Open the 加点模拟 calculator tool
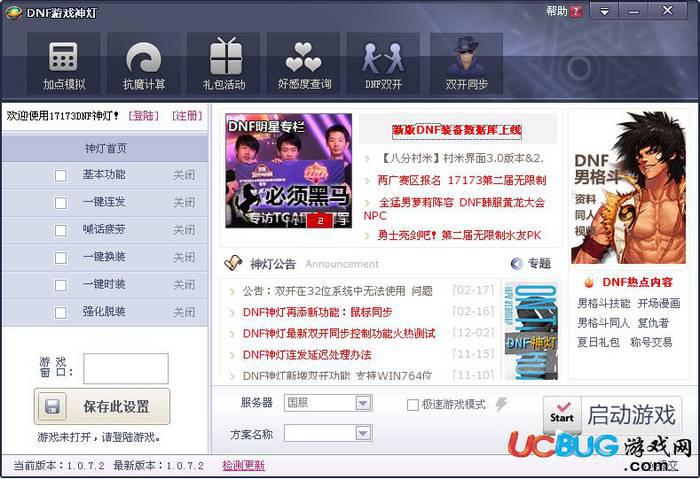The height and width of the screenshot is (479, 700). (x=63, y=64)
